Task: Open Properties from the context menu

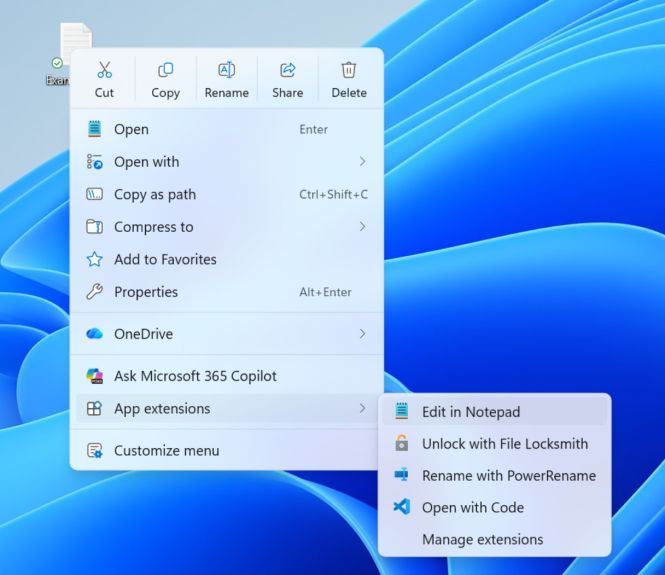Action: [227, 292]
